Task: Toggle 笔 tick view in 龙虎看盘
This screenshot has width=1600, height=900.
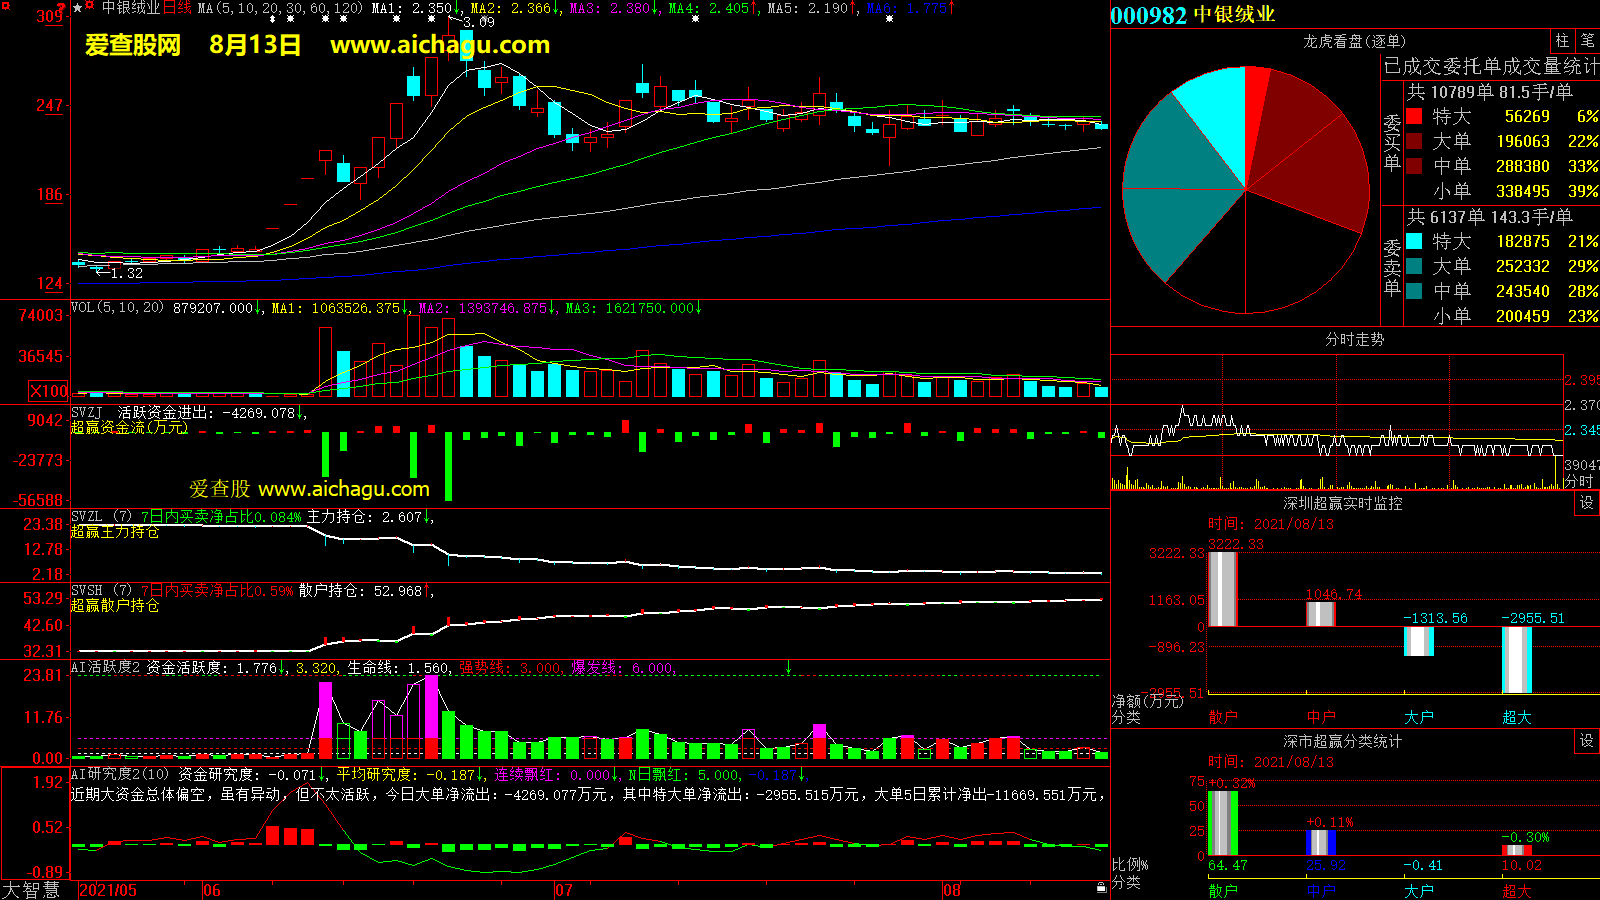Action: (x=1587, y=41)
